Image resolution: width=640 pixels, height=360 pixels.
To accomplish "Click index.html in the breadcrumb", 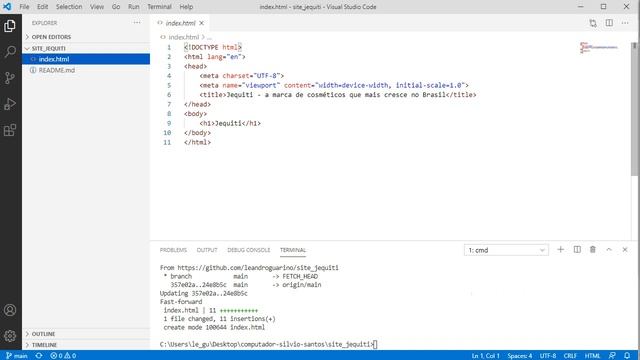I will click(x=184, y=37).
